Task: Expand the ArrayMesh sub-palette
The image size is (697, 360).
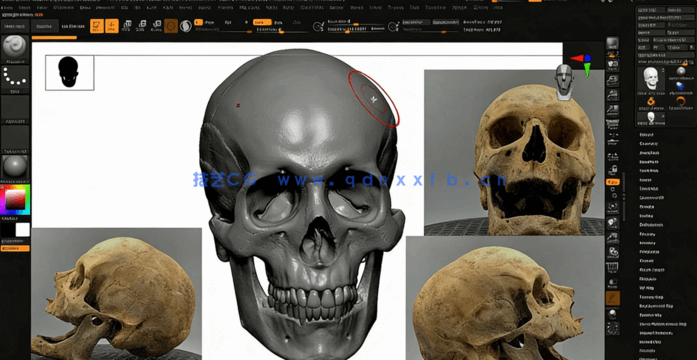Action: click(649, 152)
